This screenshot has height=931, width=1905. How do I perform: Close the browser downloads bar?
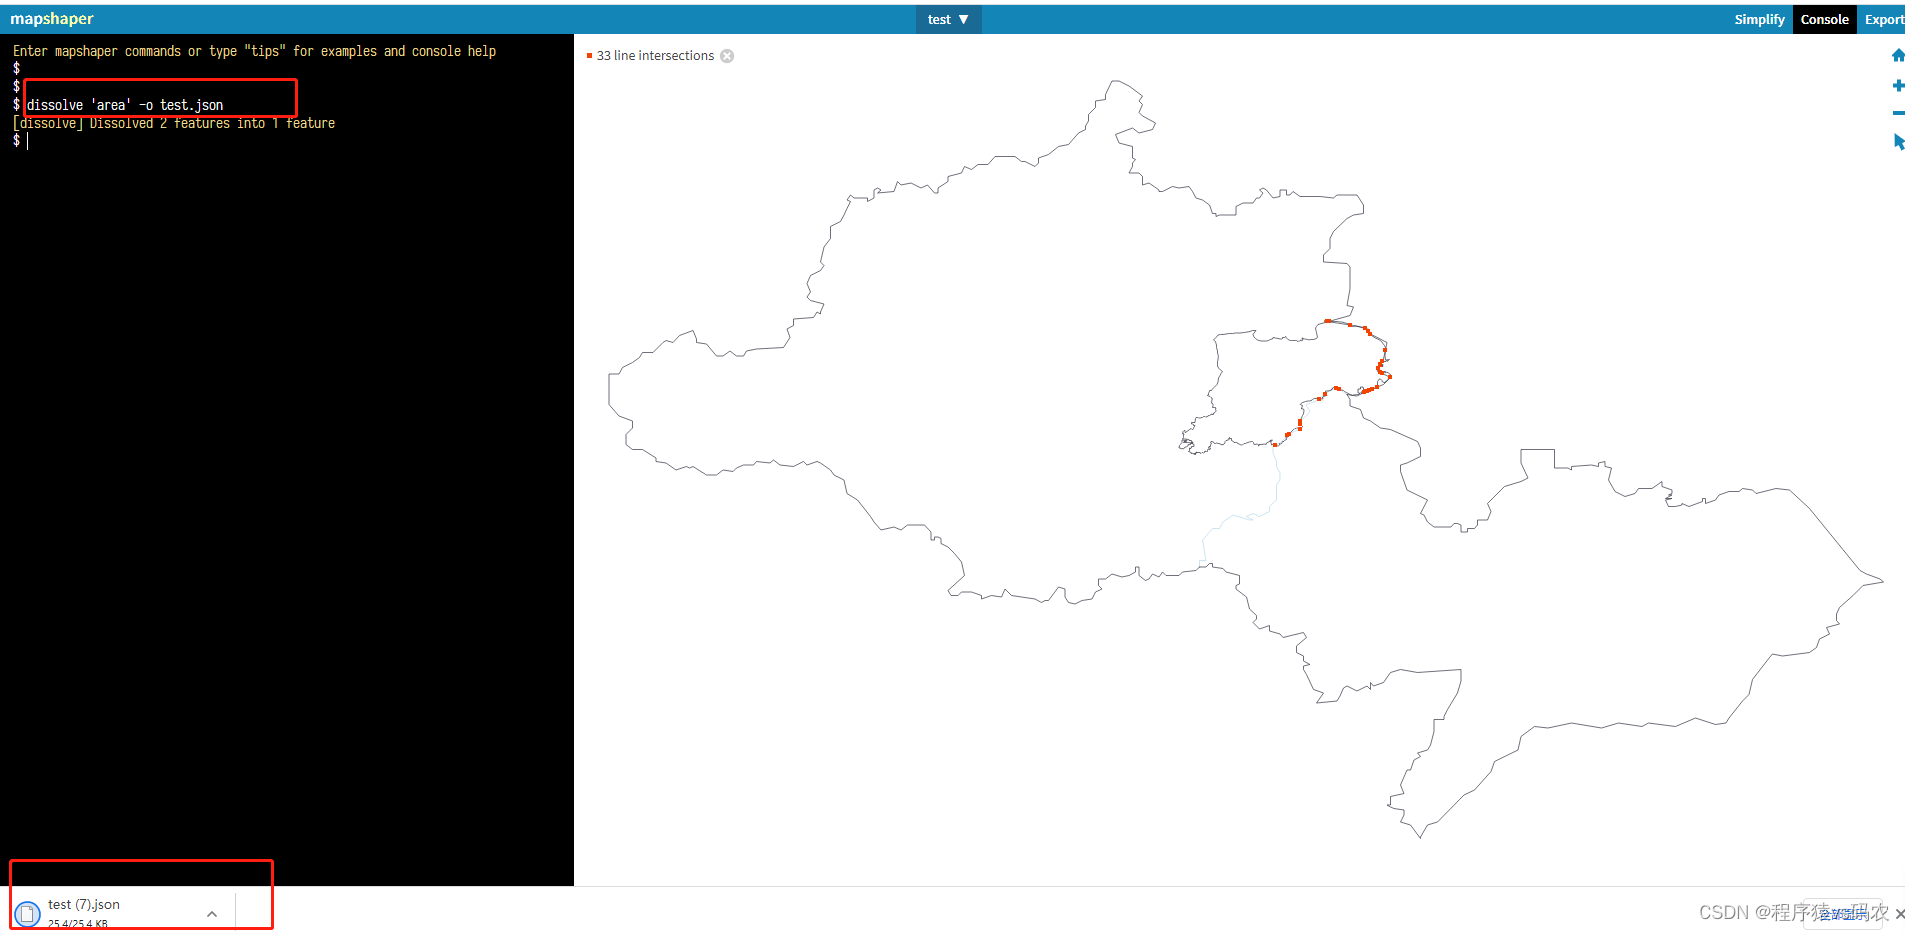1899,914
